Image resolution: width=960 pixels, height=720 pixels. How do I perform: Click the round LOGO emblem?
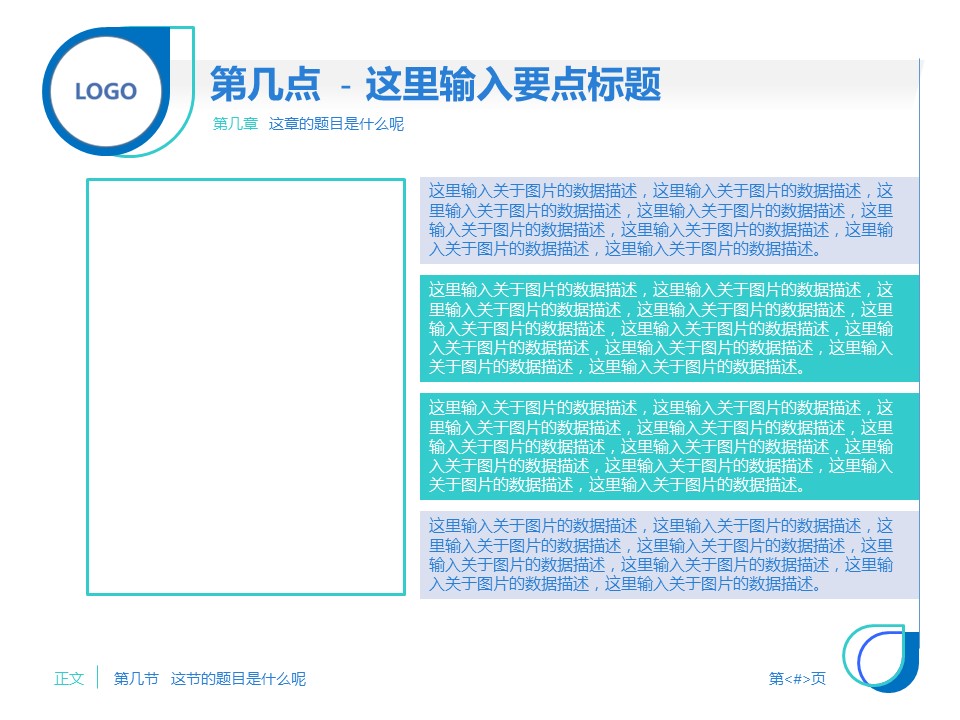click(105, 92)
